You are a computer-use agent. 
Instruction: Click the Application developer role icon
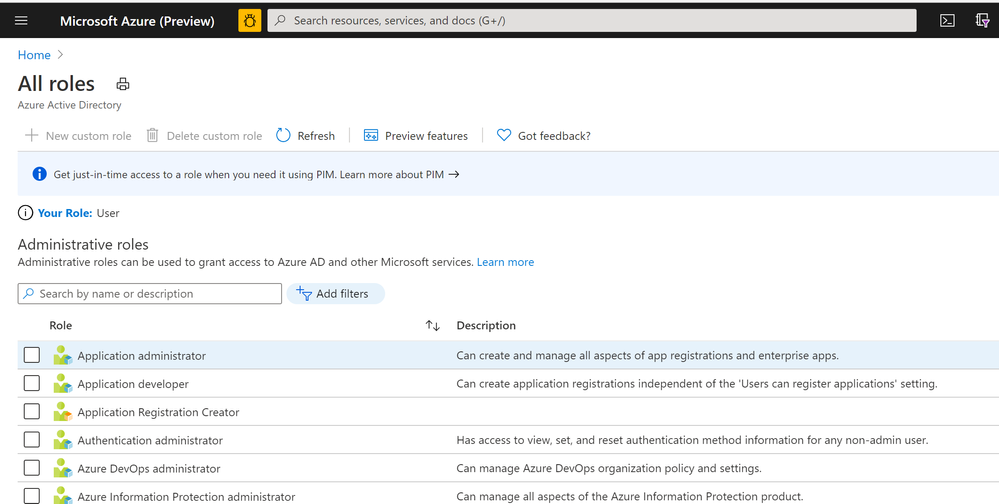pos(62,384)
